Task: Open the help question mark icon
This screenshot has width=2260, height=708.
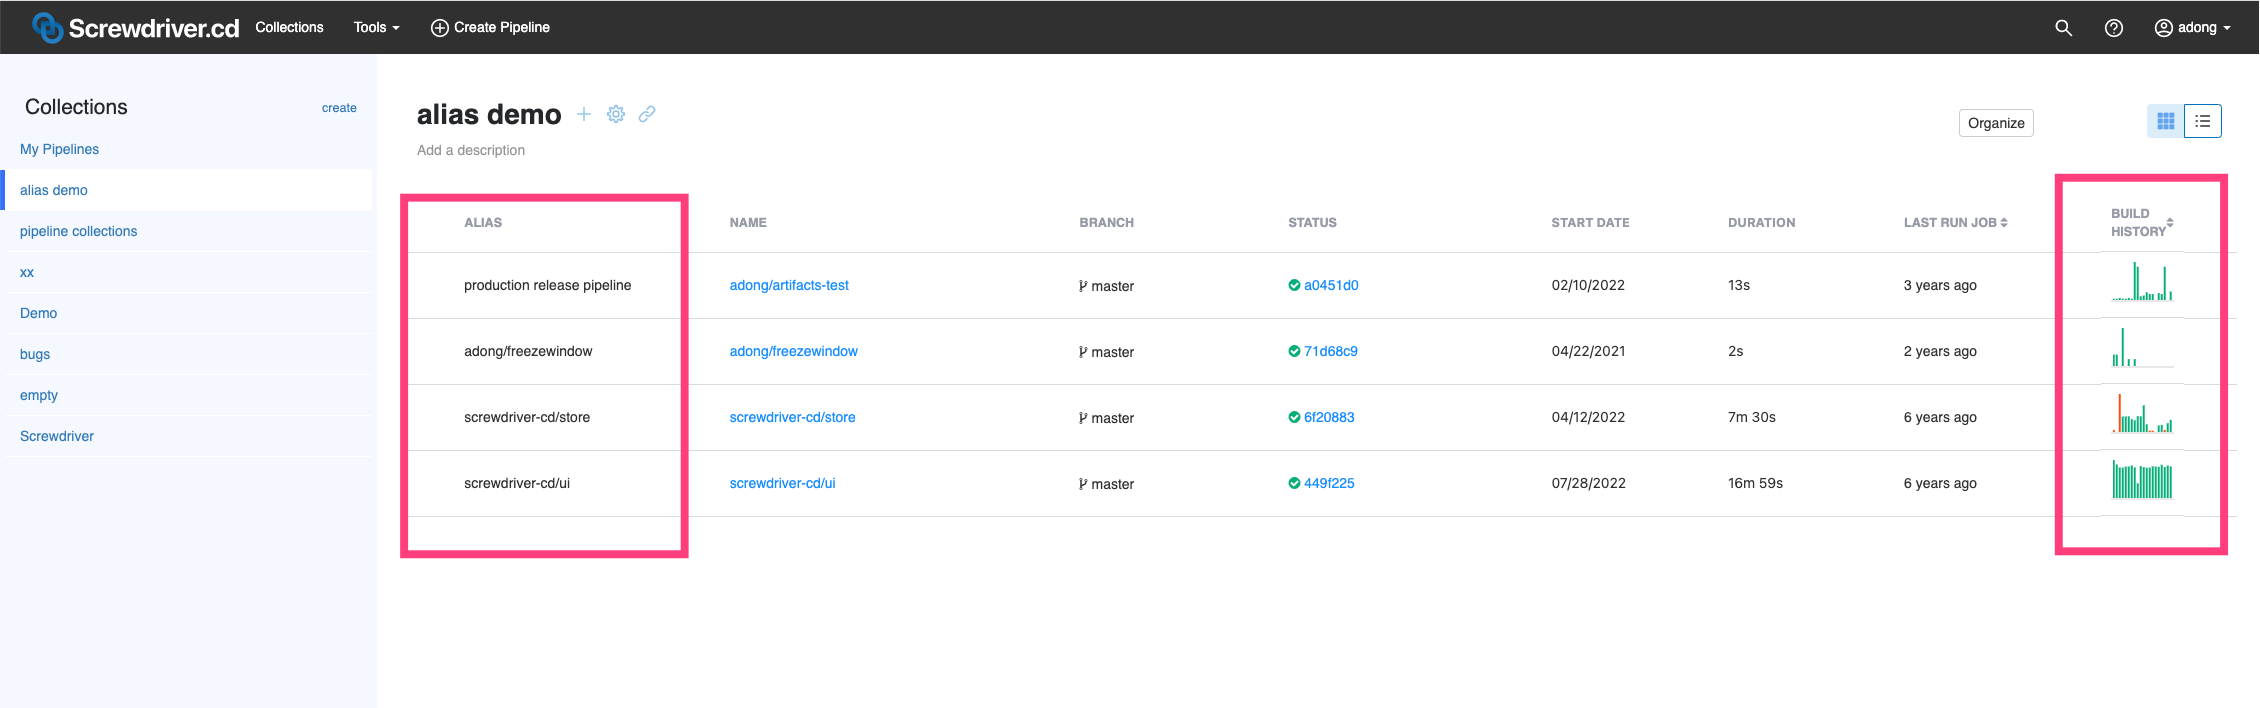Action: tap(2113, 28)
